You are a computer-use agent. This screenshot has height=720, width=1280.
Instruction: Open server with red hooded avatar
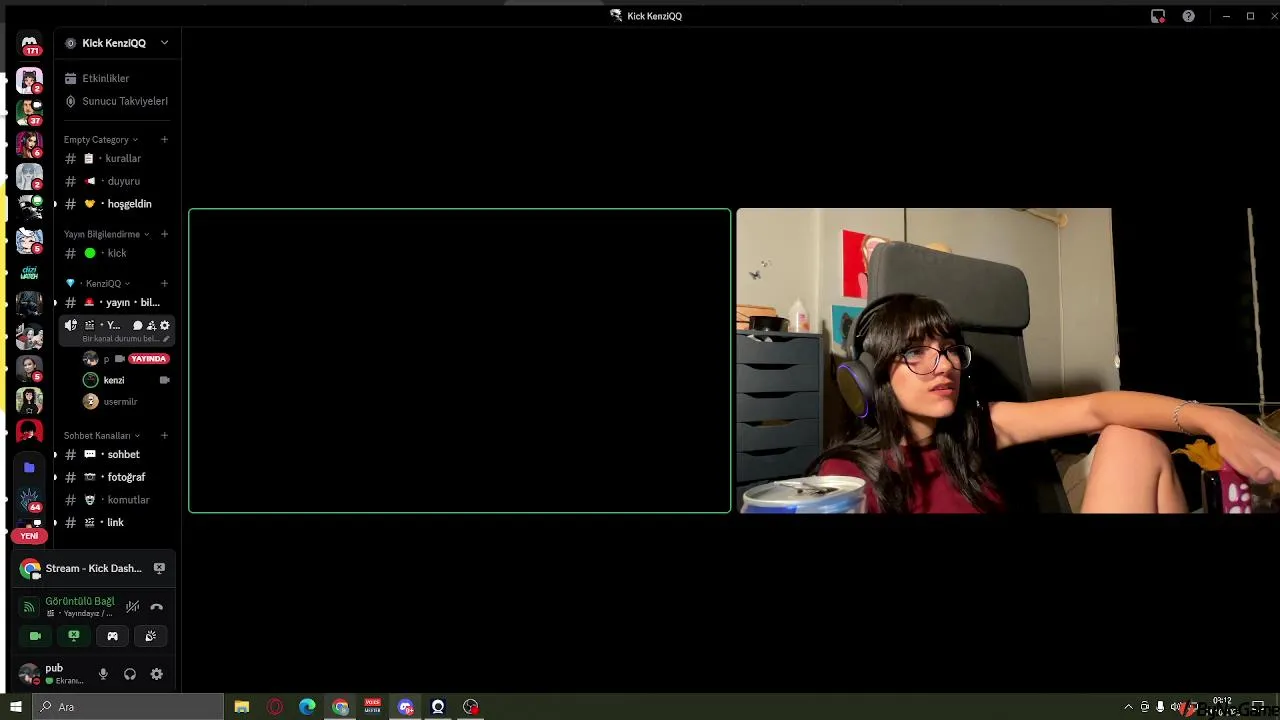click(29, 432)
